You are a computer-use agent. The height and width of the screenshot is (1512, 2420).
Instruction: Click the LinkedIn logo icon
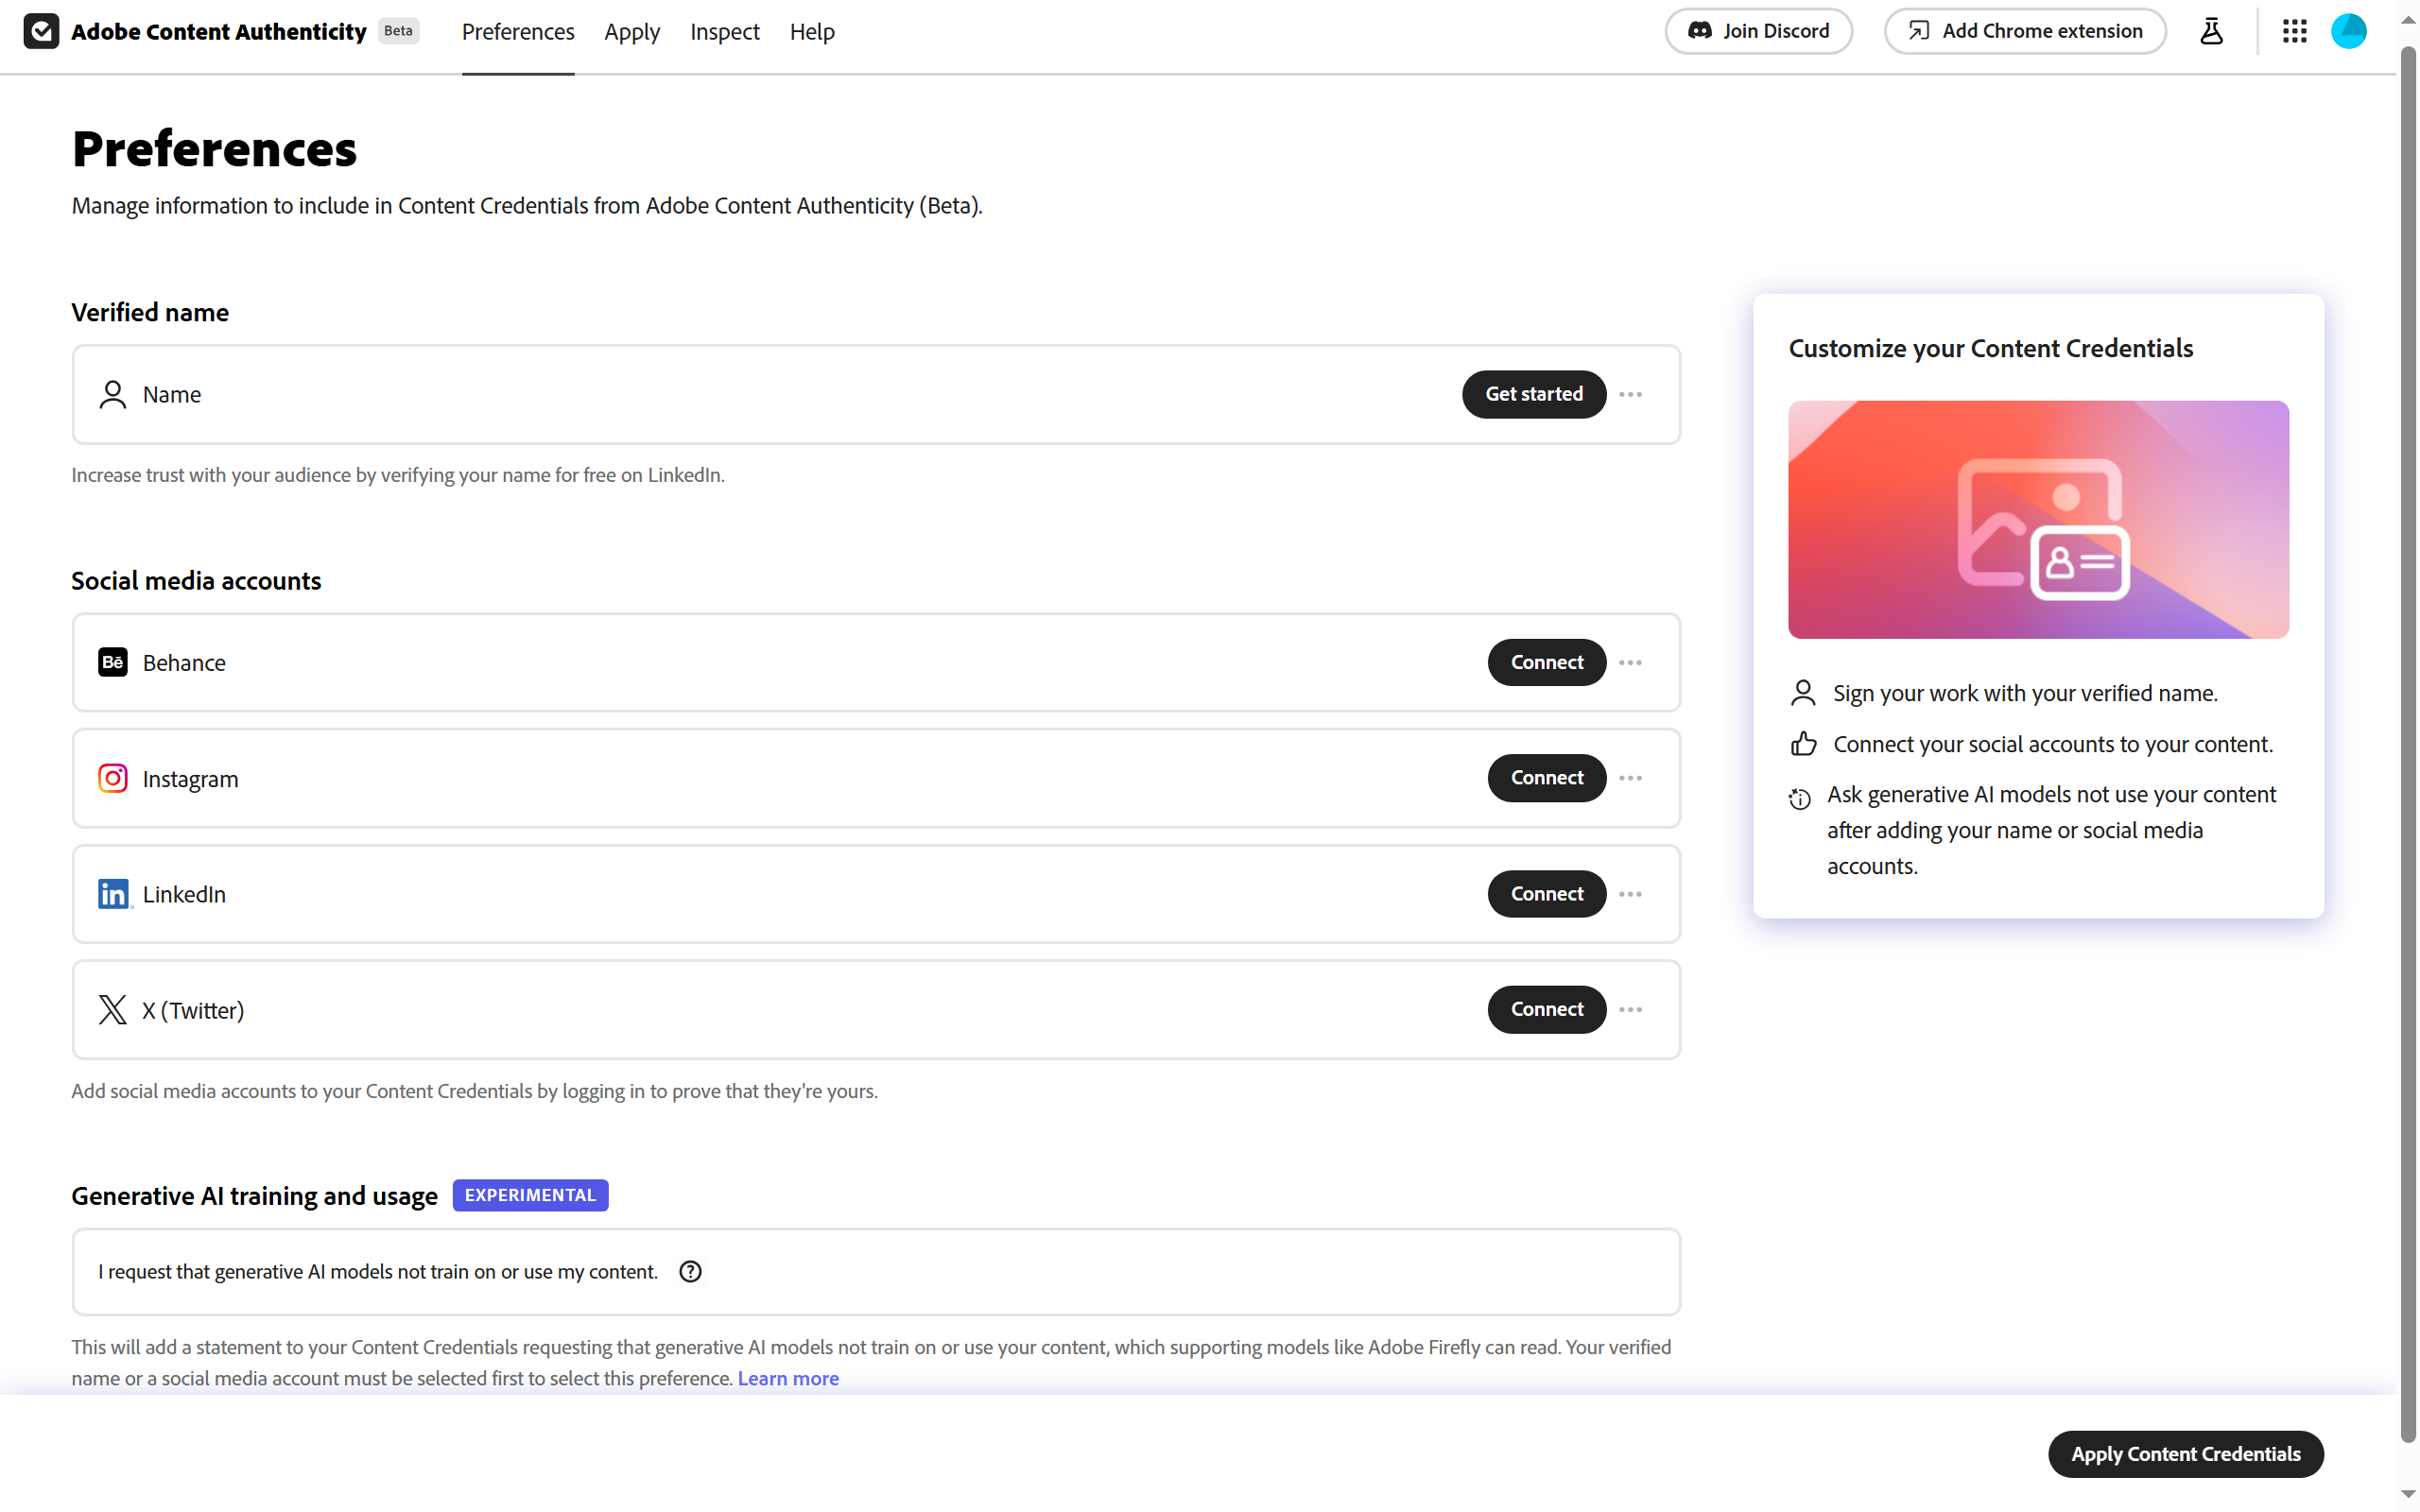[113, 894]
